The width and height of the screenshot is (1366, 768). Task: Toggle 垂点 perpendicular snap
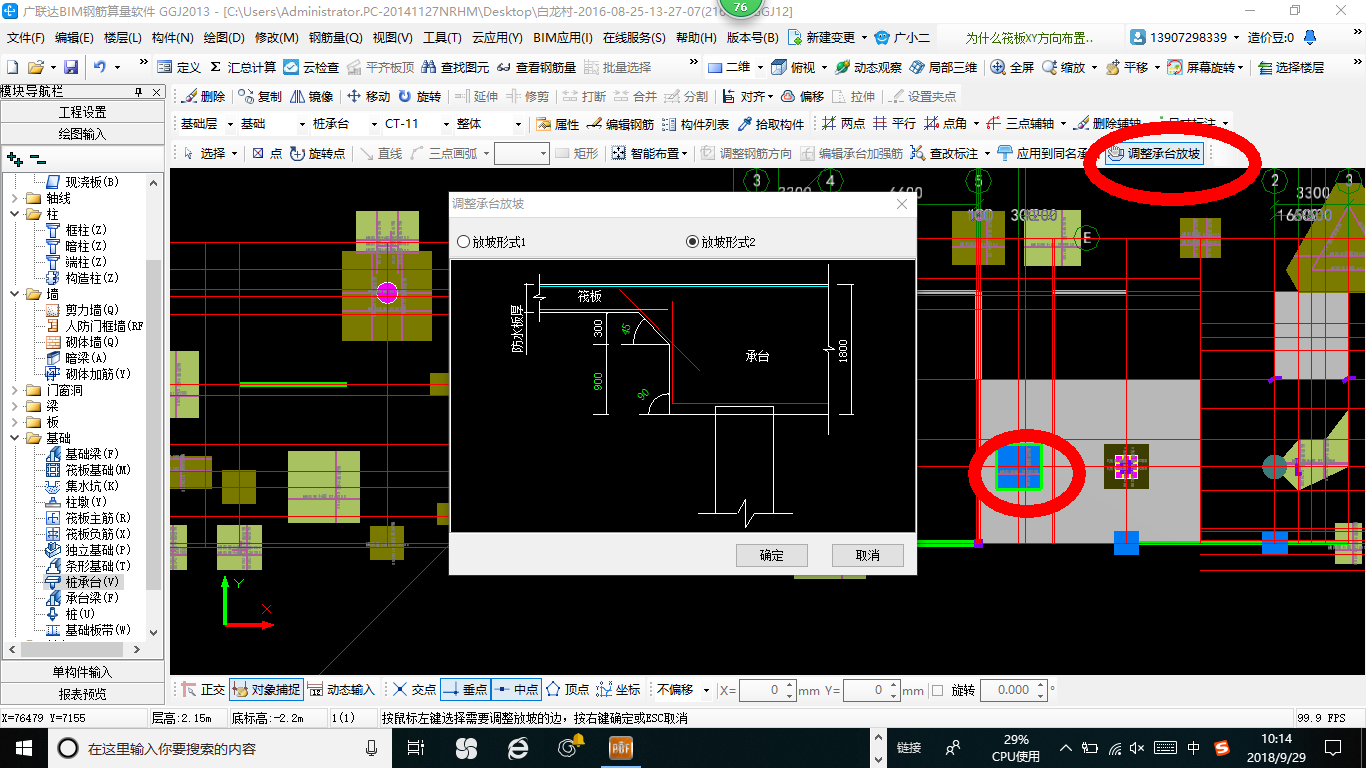(465, 690)
